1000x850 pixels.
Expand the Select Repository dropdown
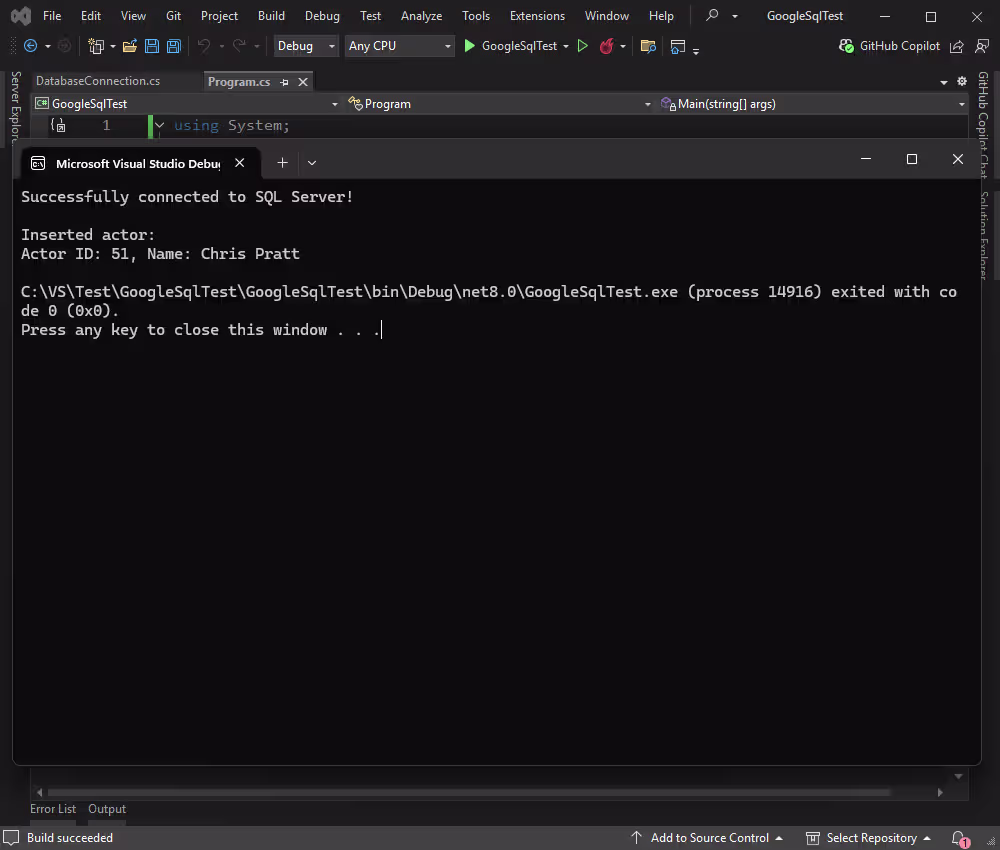(x=869, y=838)
